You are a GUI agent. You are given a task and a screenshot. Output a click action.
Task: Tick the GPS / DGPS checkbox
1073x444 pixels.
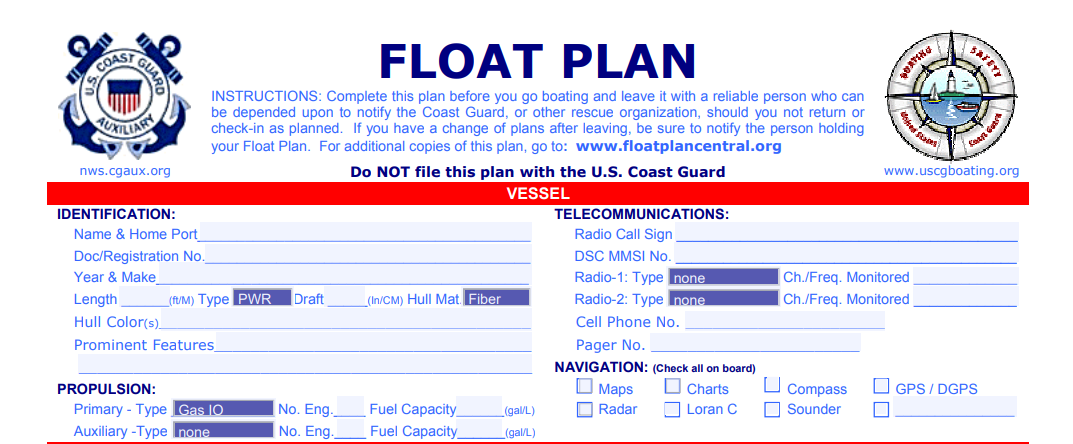[881, 387]
